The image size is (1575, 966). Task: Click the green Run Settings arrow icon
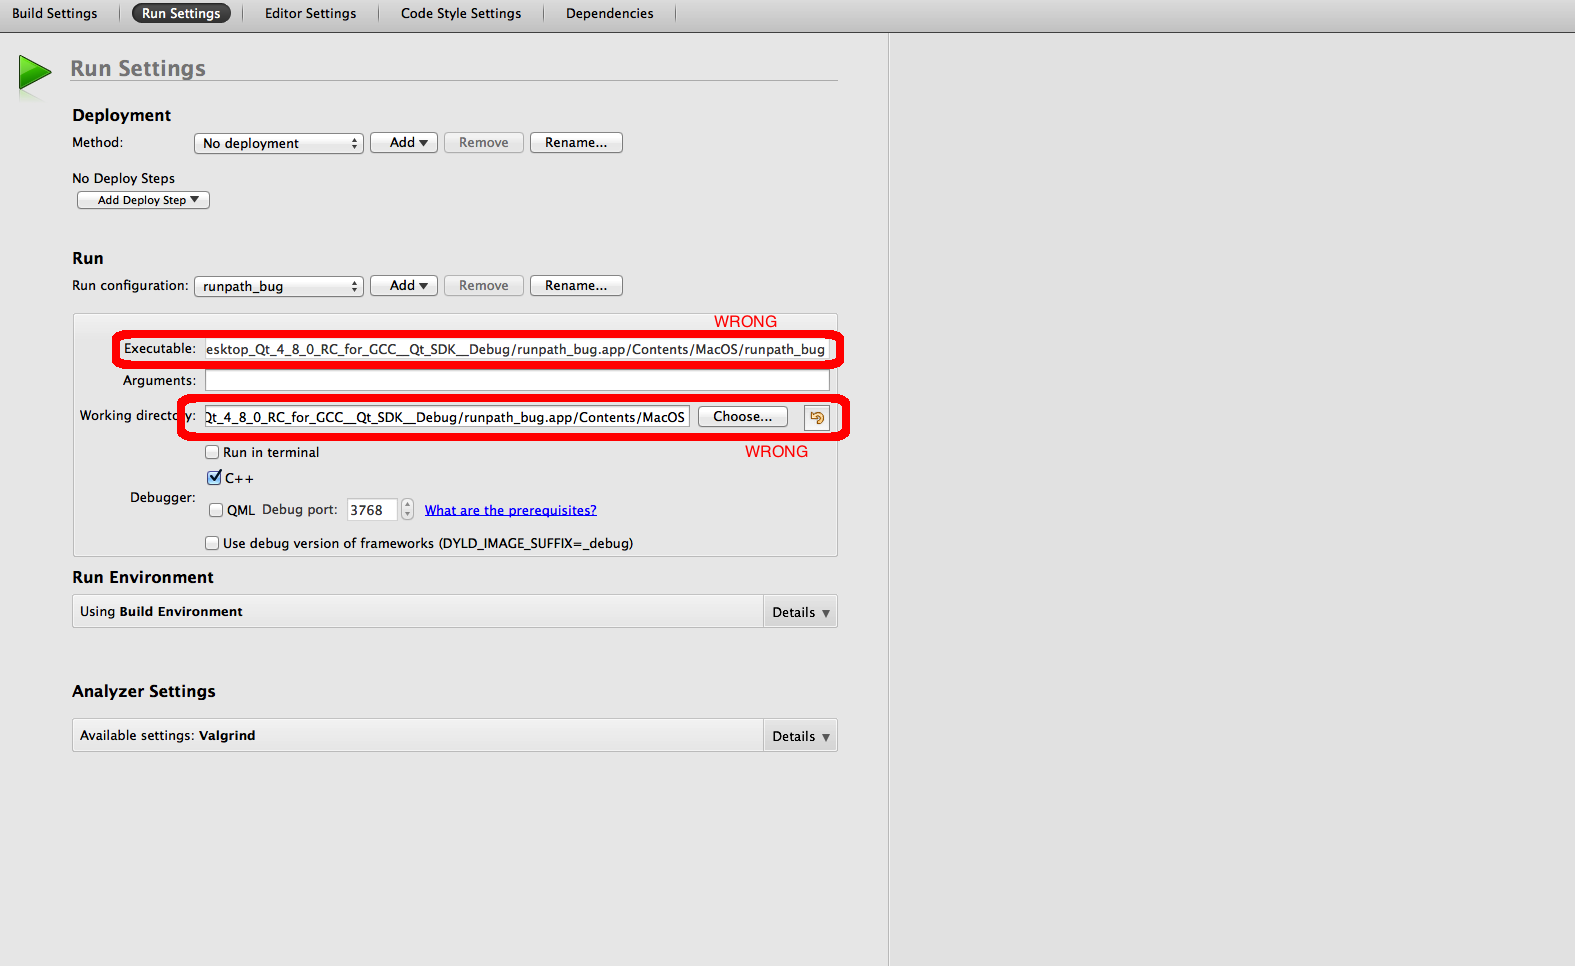(34, 73)
